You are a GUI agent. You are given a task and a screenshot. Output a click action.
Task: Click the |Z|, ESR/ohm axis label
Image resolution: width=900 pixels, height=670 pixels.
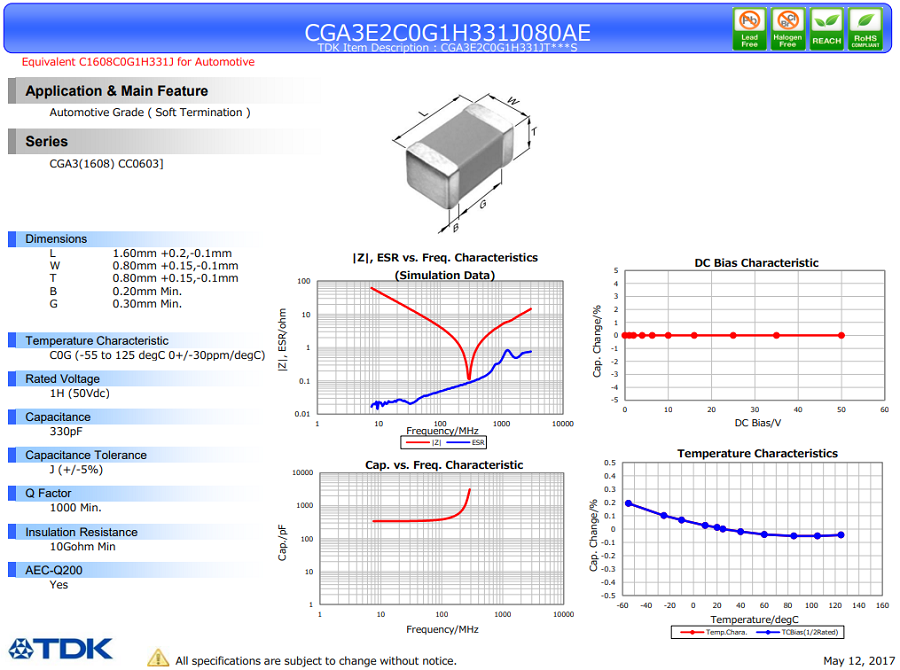click(282, 340)
